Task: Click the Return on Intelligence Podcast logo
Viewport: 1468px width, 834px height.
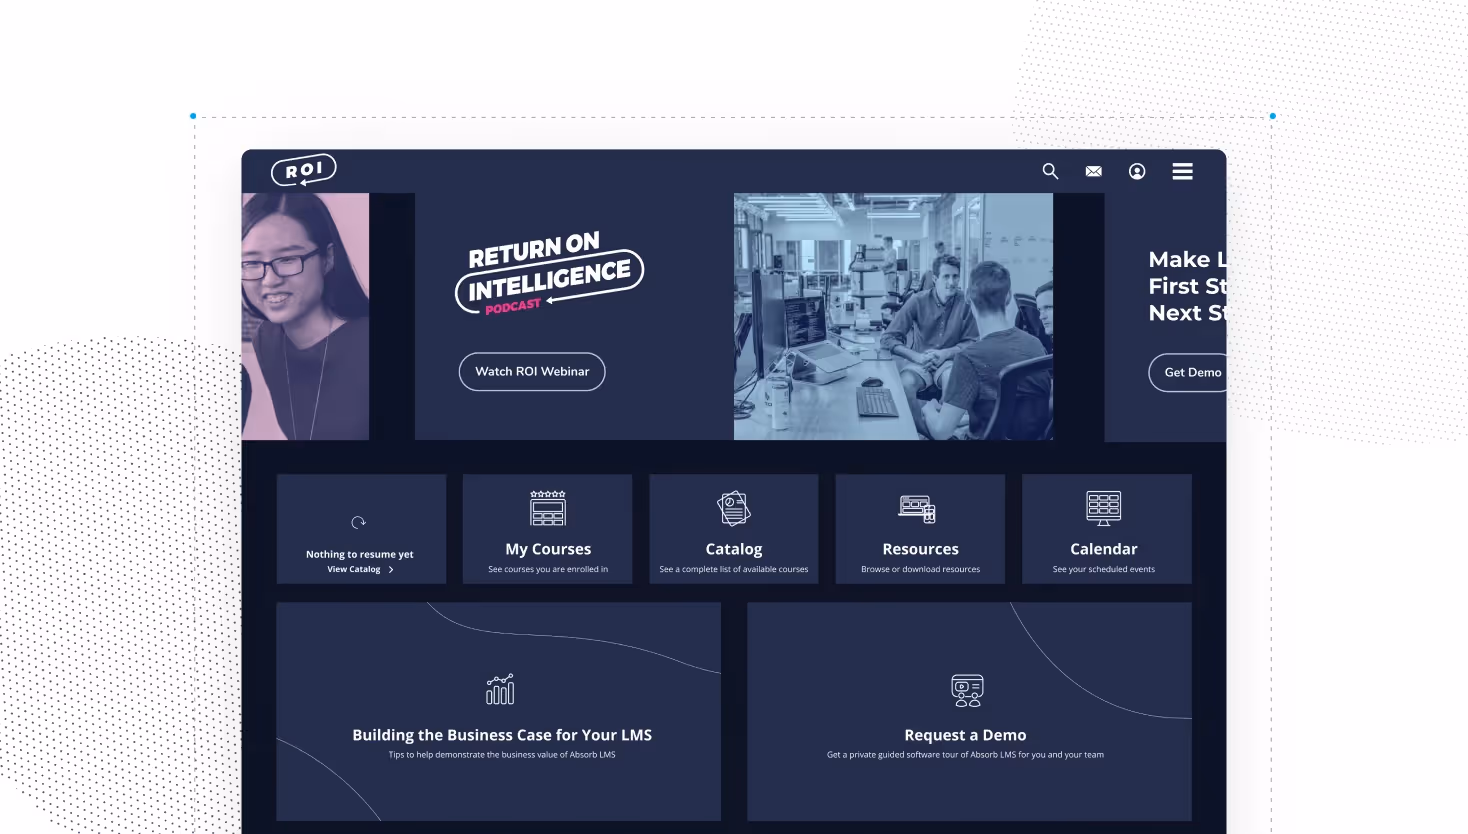Action: (549, 274)
